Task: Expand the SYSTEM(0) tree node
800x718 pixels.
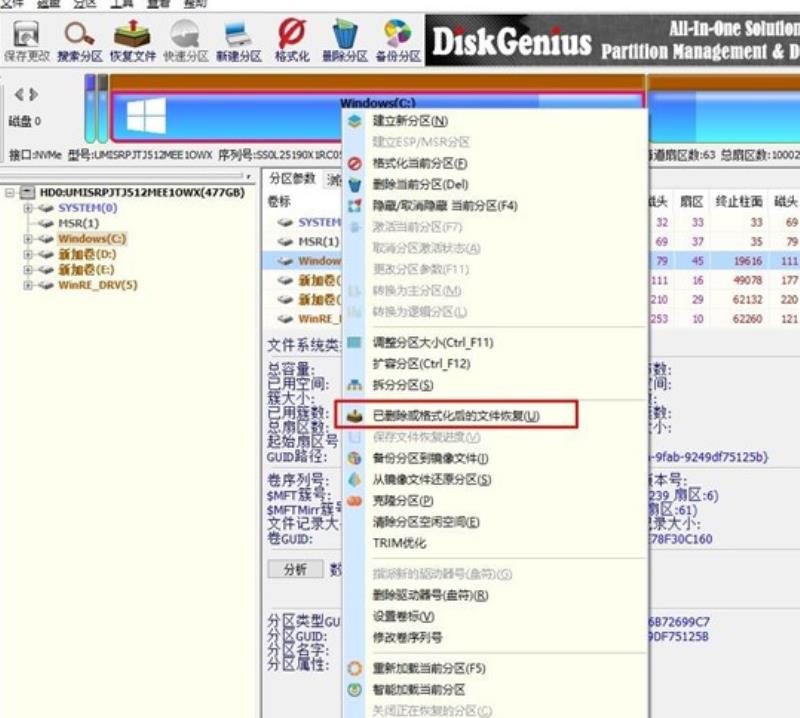Action: pos(28,208)
